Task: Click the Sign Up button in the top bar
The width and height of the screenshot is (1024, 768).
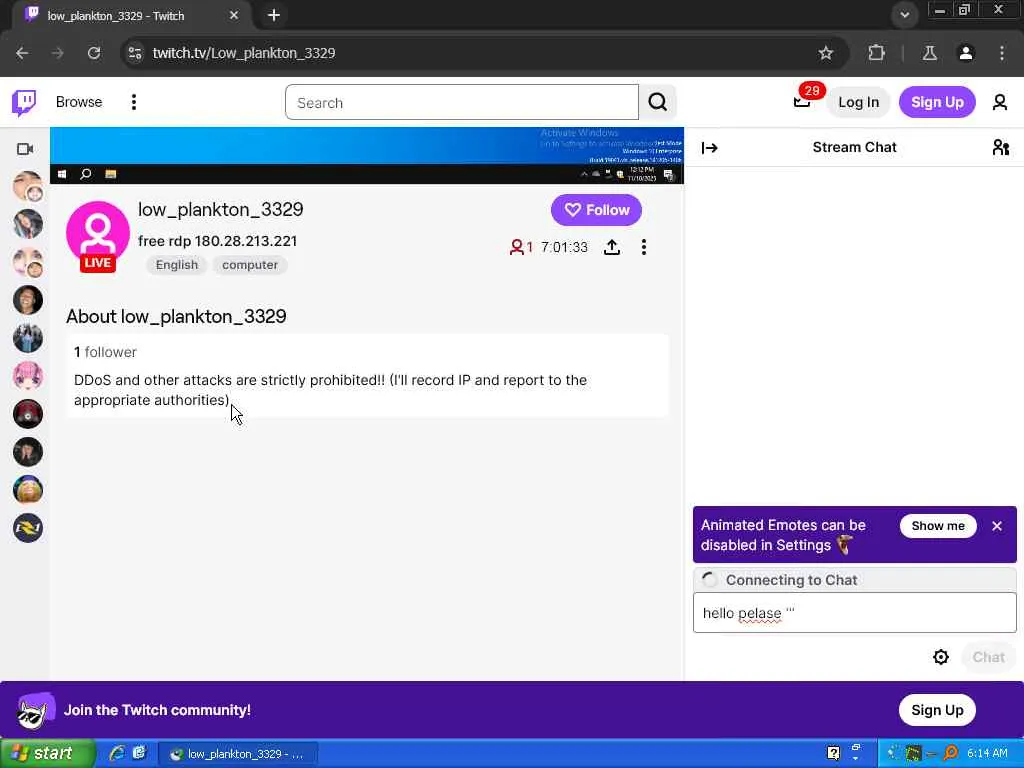Action: (937, 103)
